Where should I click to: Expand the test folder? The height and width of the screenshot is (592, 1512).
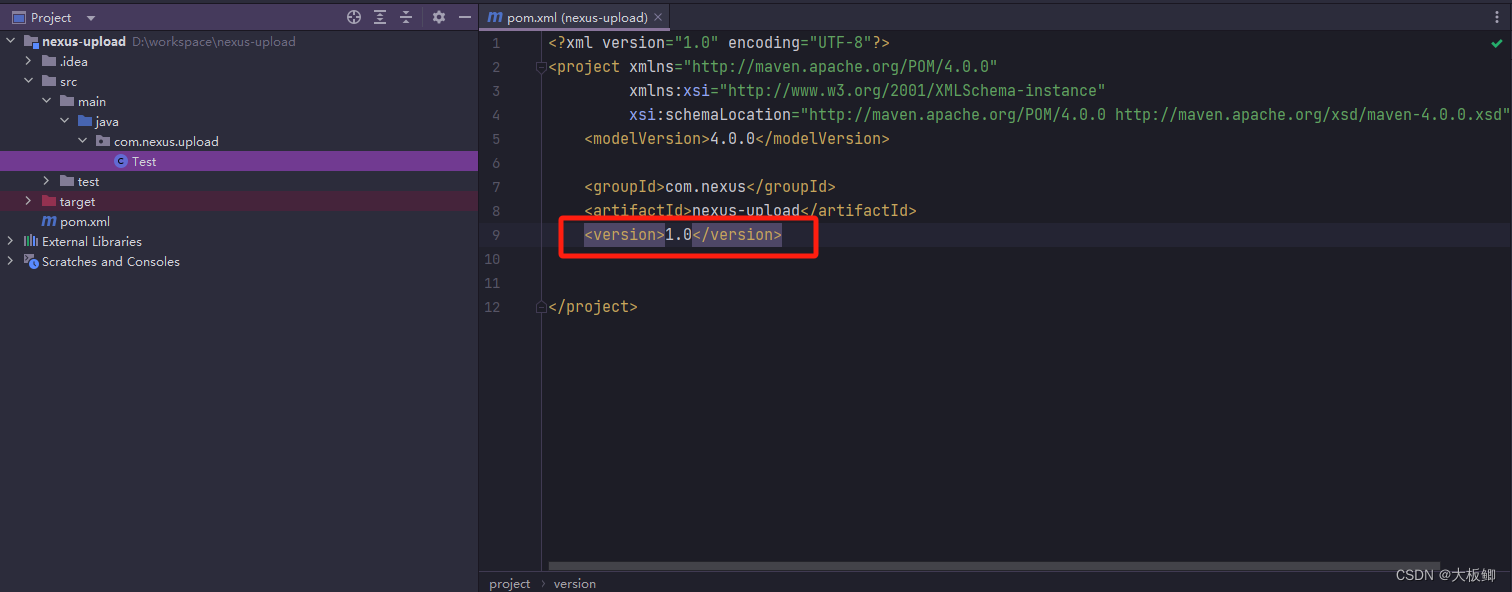point(47,181)
